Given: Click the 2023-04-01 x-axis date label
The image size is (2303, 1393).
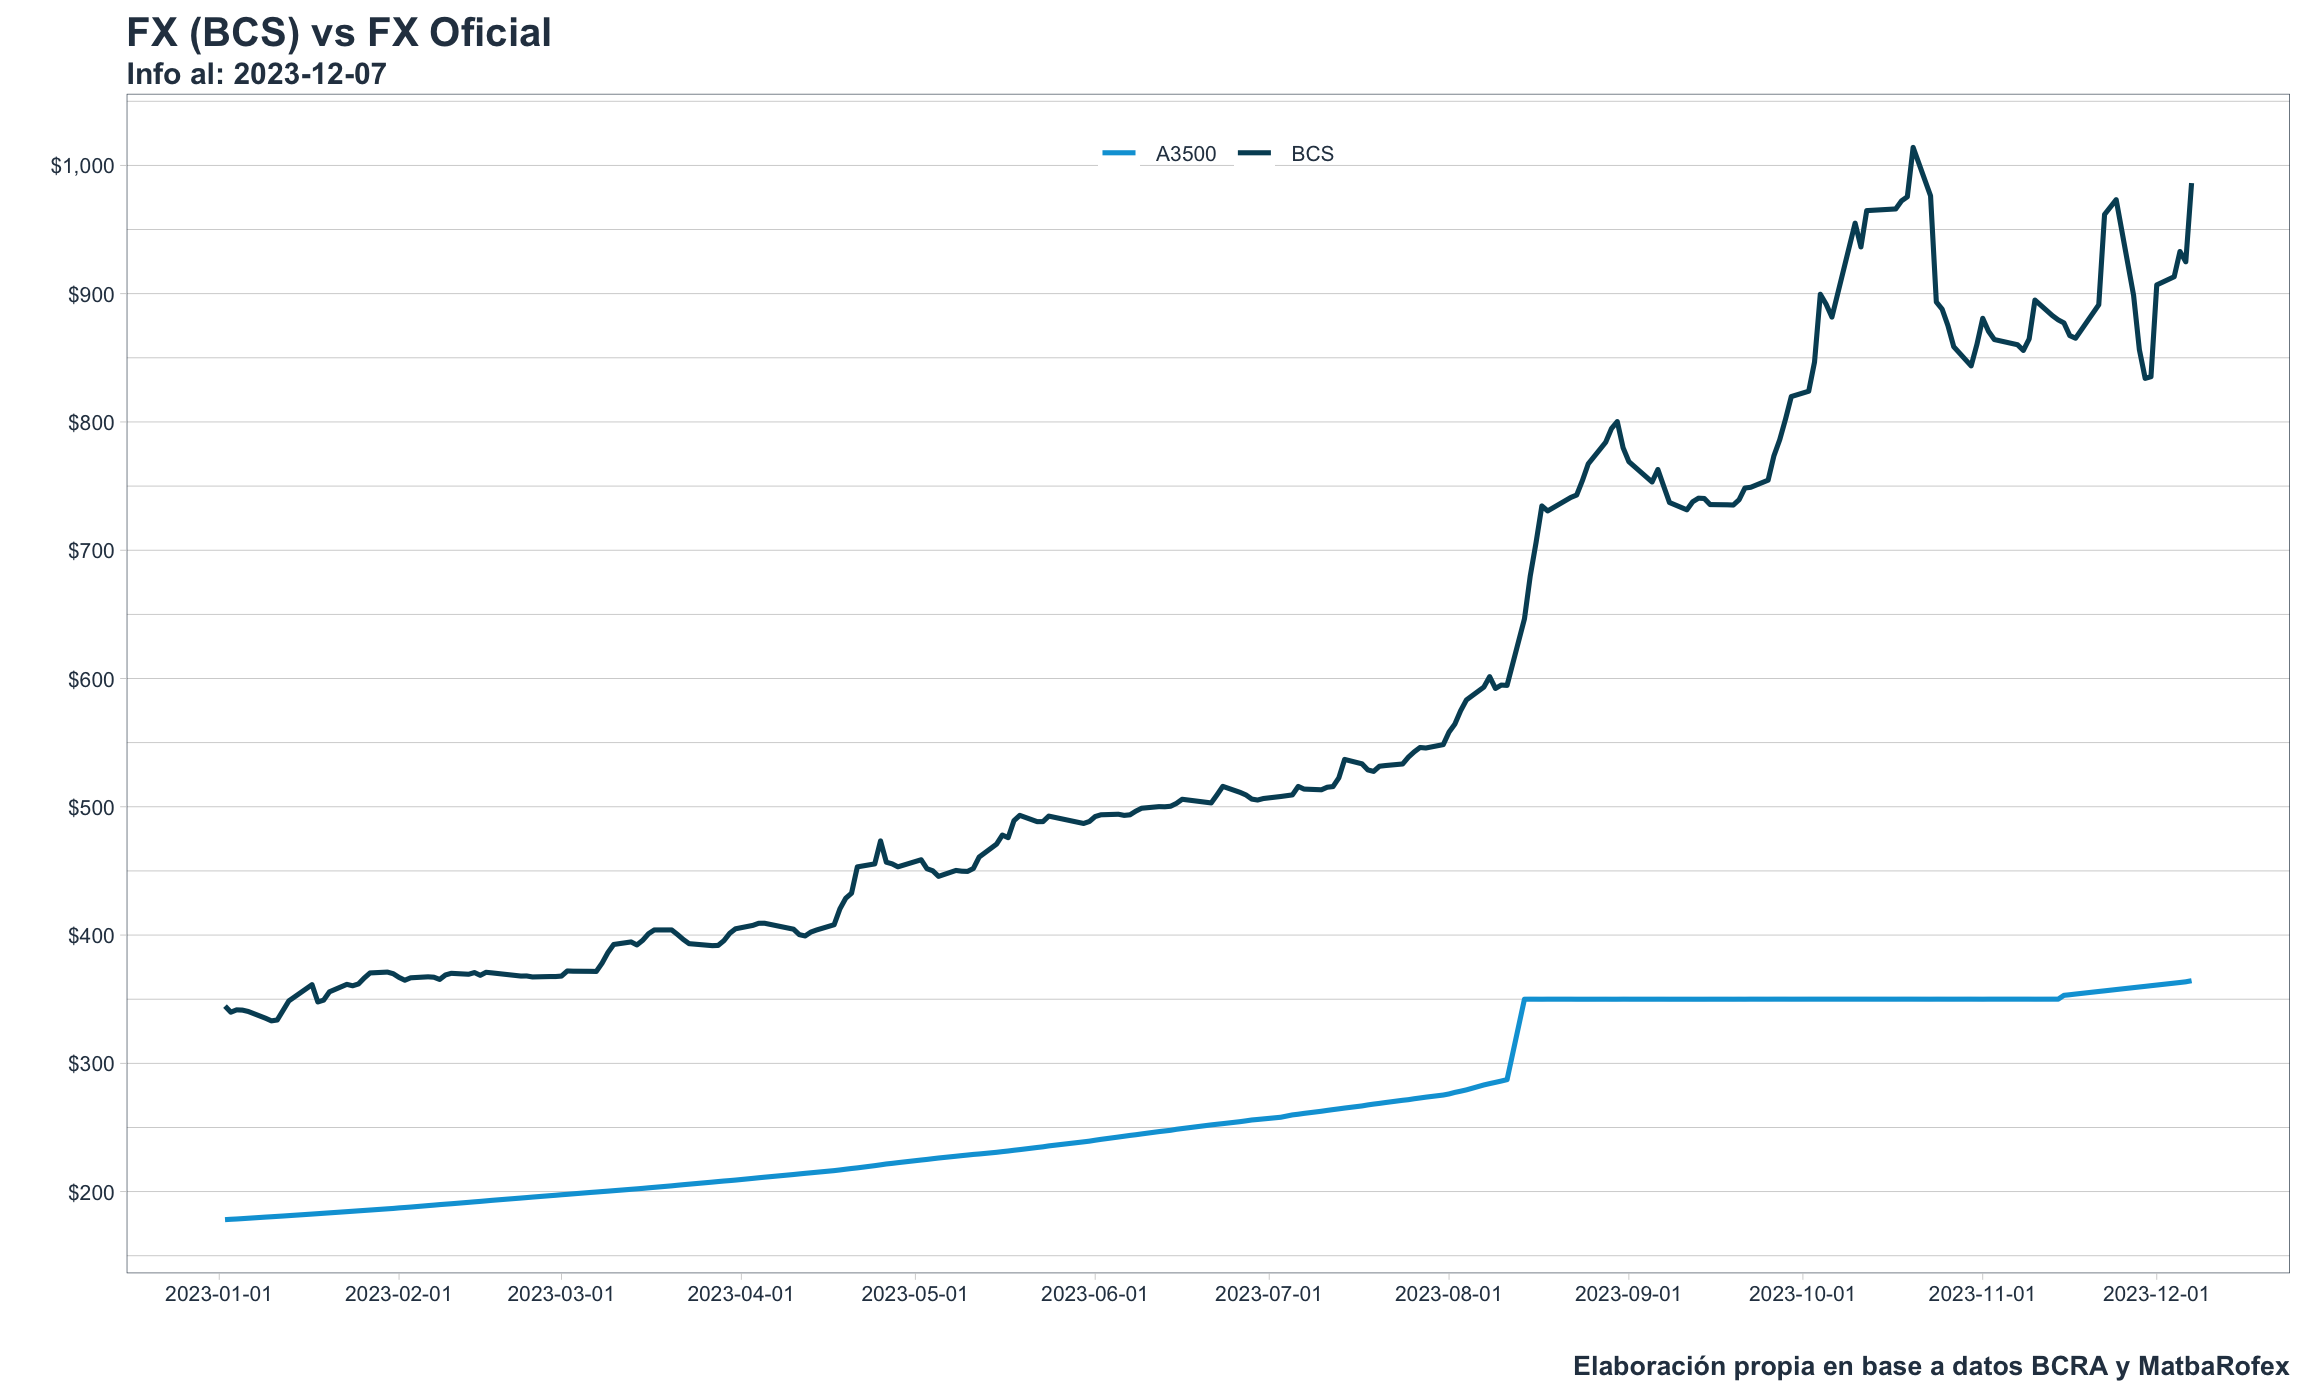Looking at the screenshot, I should tap(740, 1294).
